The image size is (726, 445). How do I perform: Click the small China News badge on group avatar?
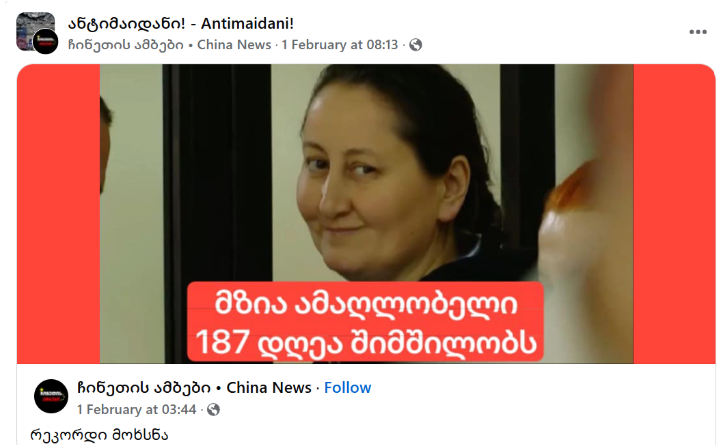[45, 41]
